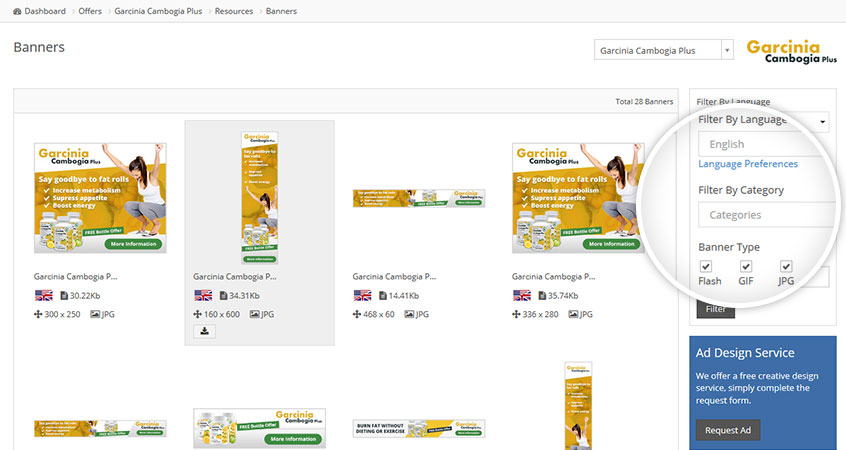The image size is (846, 450).
Task: Go to Dashboard in the breadcrumb
Action: coord(45,11)
